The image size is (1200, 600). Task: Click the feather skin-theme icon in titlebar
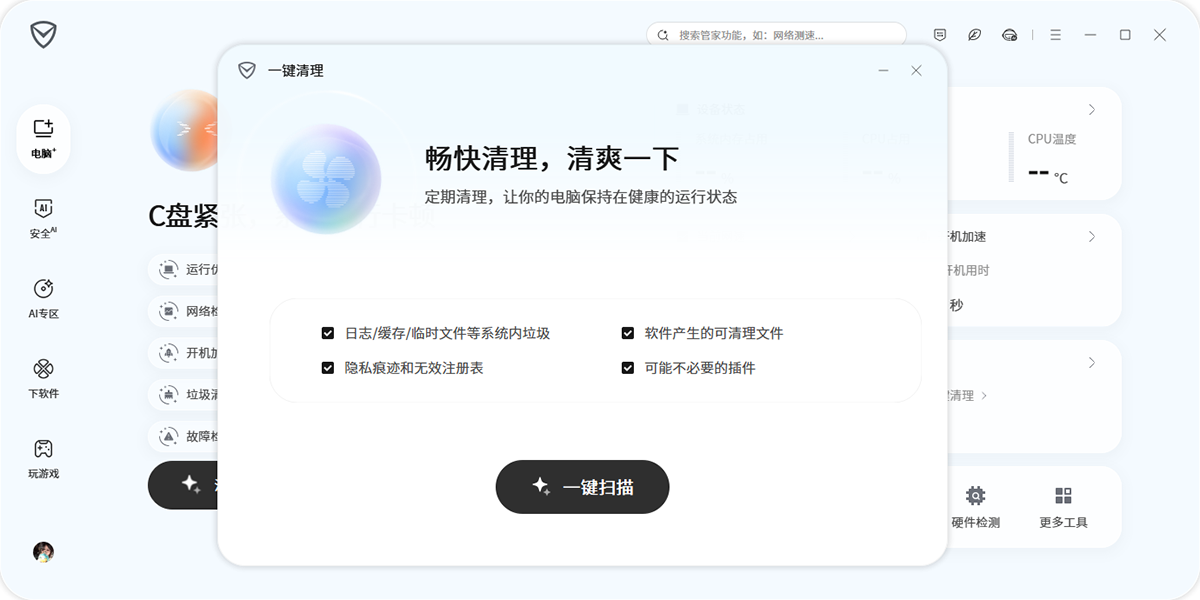[974, 34]
